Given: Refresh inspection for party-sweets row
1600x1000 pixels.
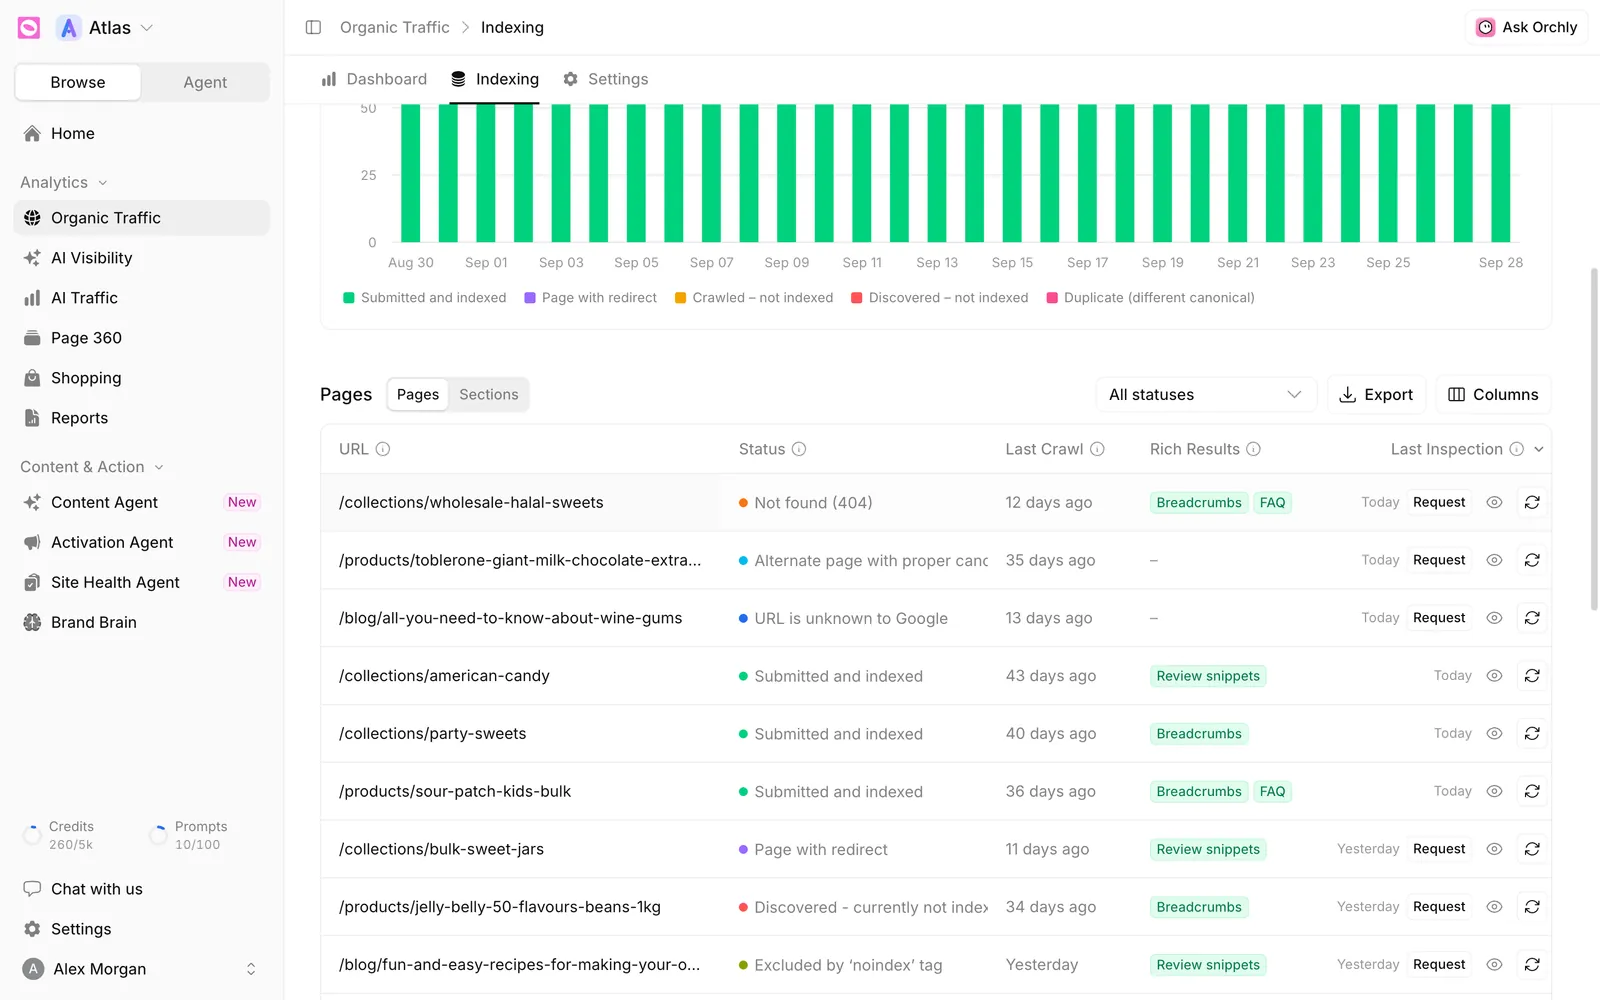Looking at the screenshot, I should pos(1532,734).
